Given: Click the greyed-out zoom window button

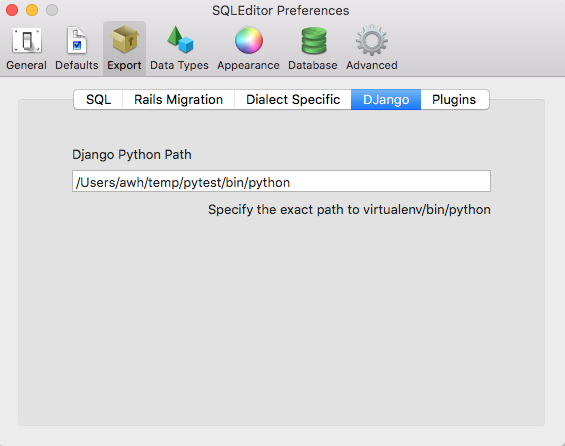Looking at the screenshot, I should [52, 10].
